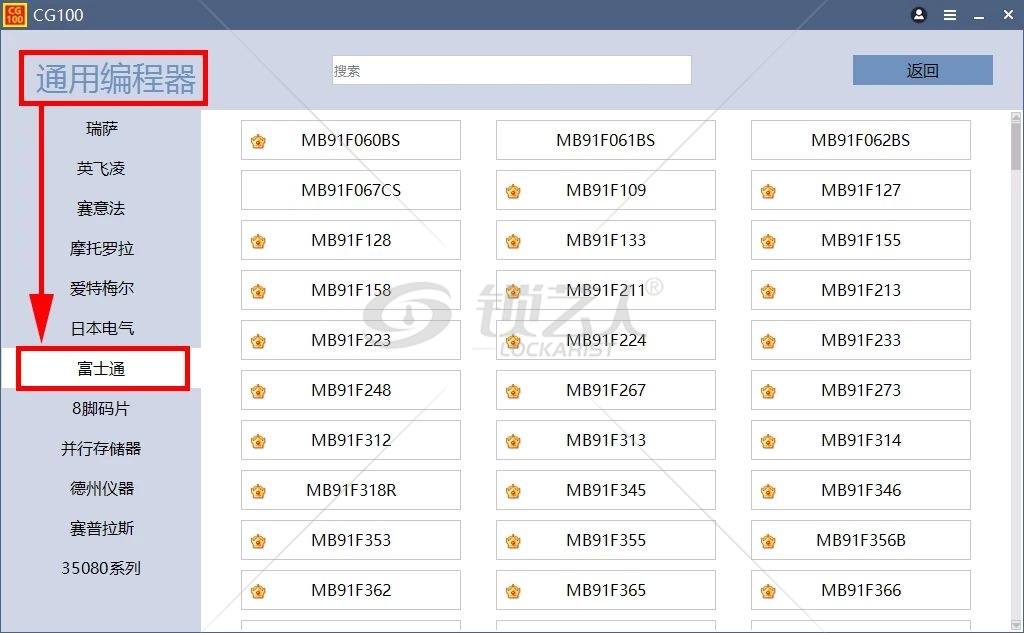
Task: Click the badge icon next to MB91F353
Action: point(259,541)
